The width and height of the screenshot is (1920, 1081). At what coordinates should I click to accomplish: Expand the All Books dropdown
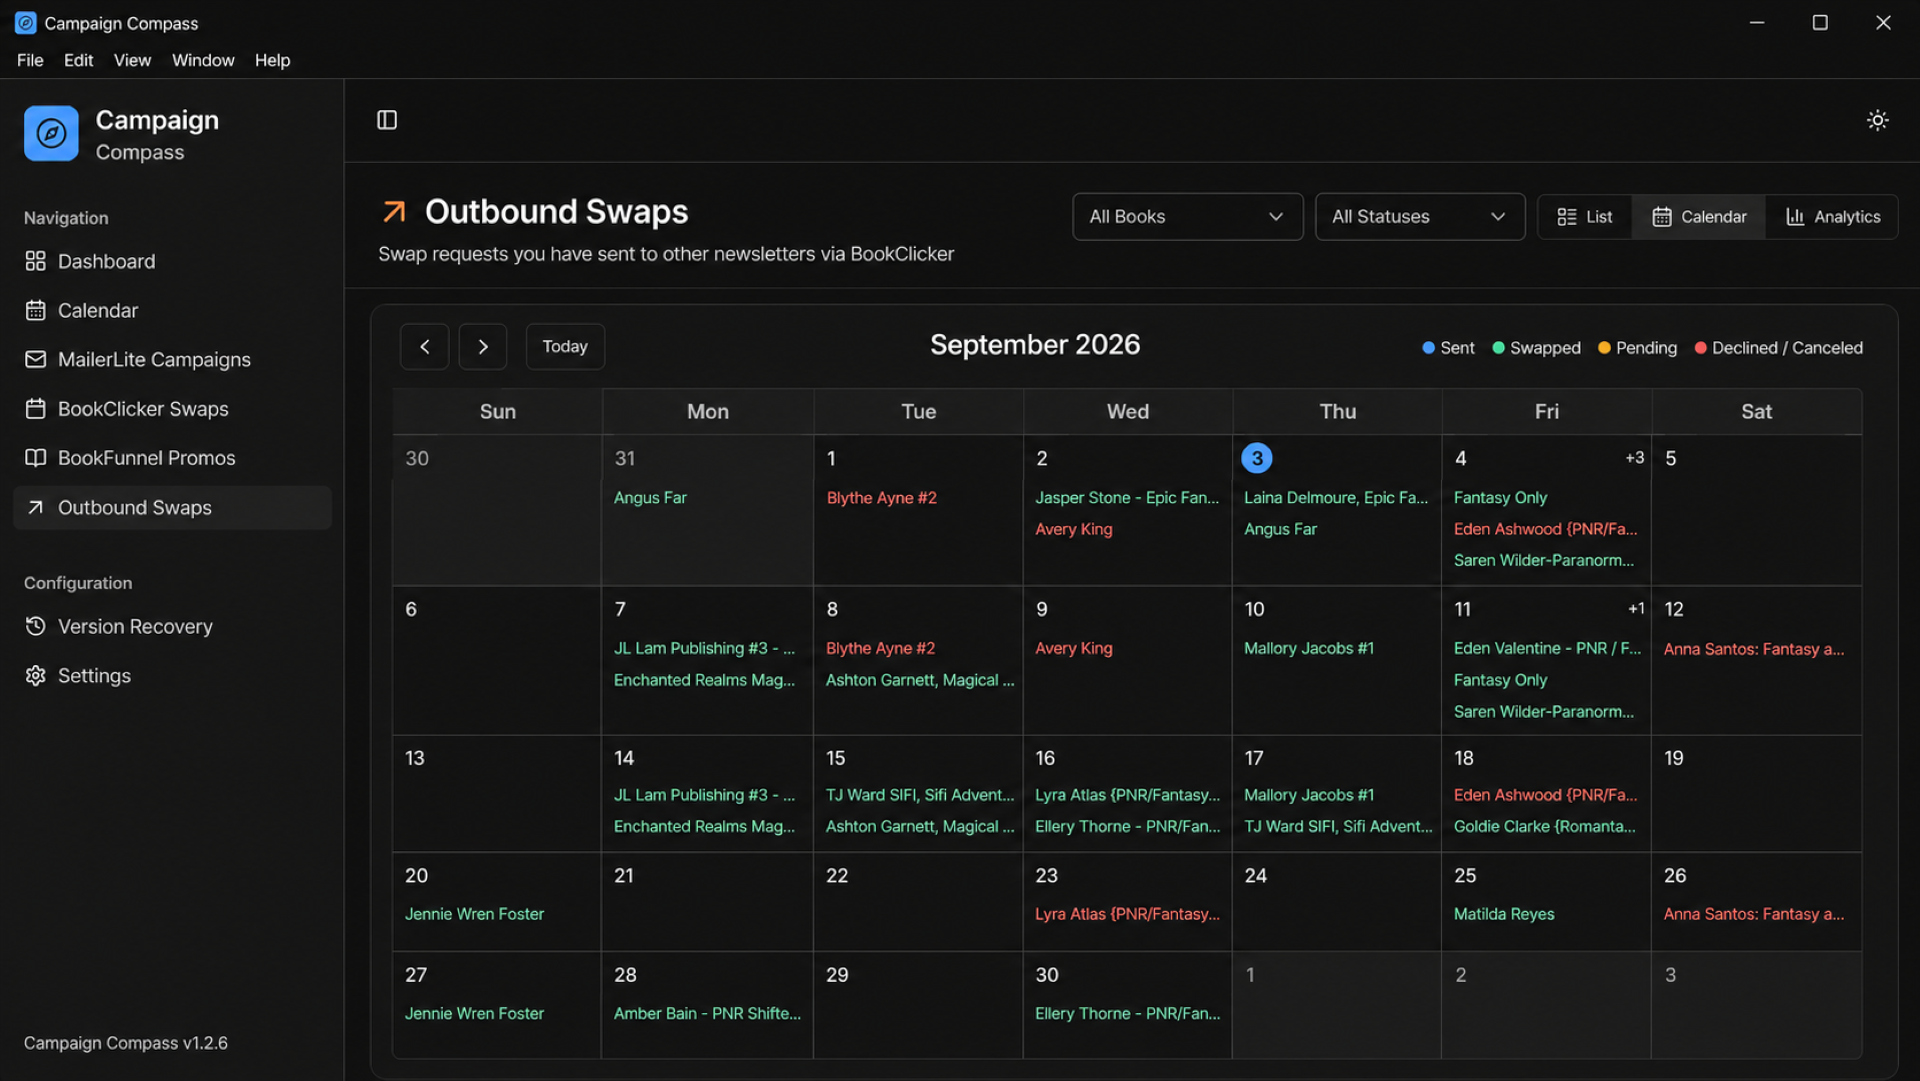[x=1187, y=217]
